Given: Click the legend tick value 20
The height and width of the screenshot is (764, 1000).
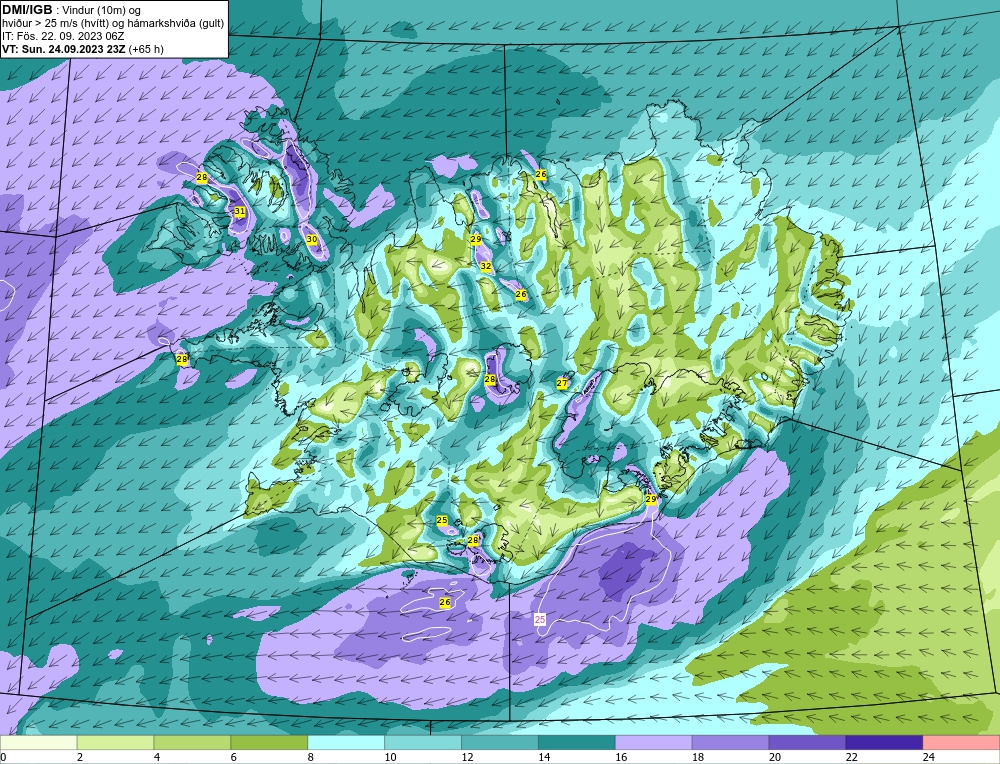Looking at the screenshot, I should click(x=774, y=757).
